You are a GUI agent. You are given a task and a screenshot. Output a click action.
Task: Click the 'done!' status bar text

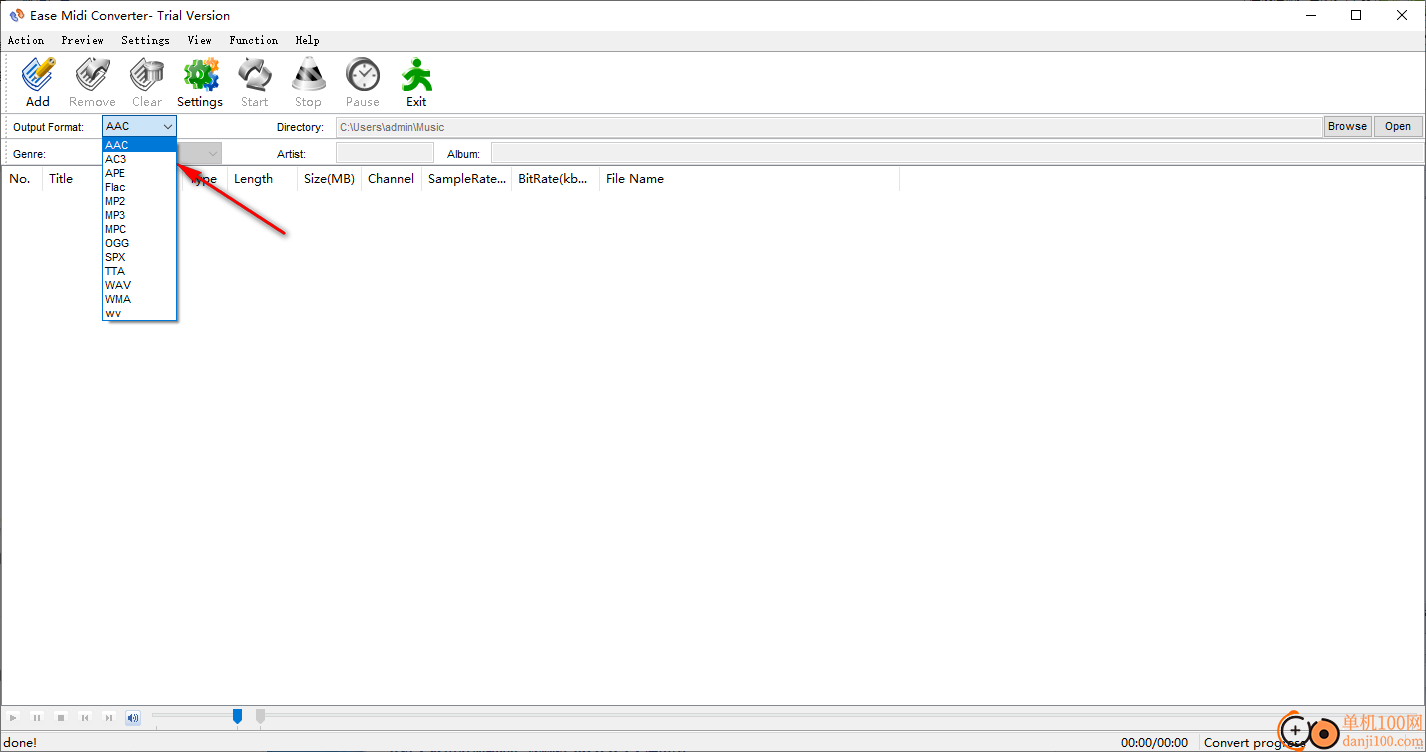(21, 743)
